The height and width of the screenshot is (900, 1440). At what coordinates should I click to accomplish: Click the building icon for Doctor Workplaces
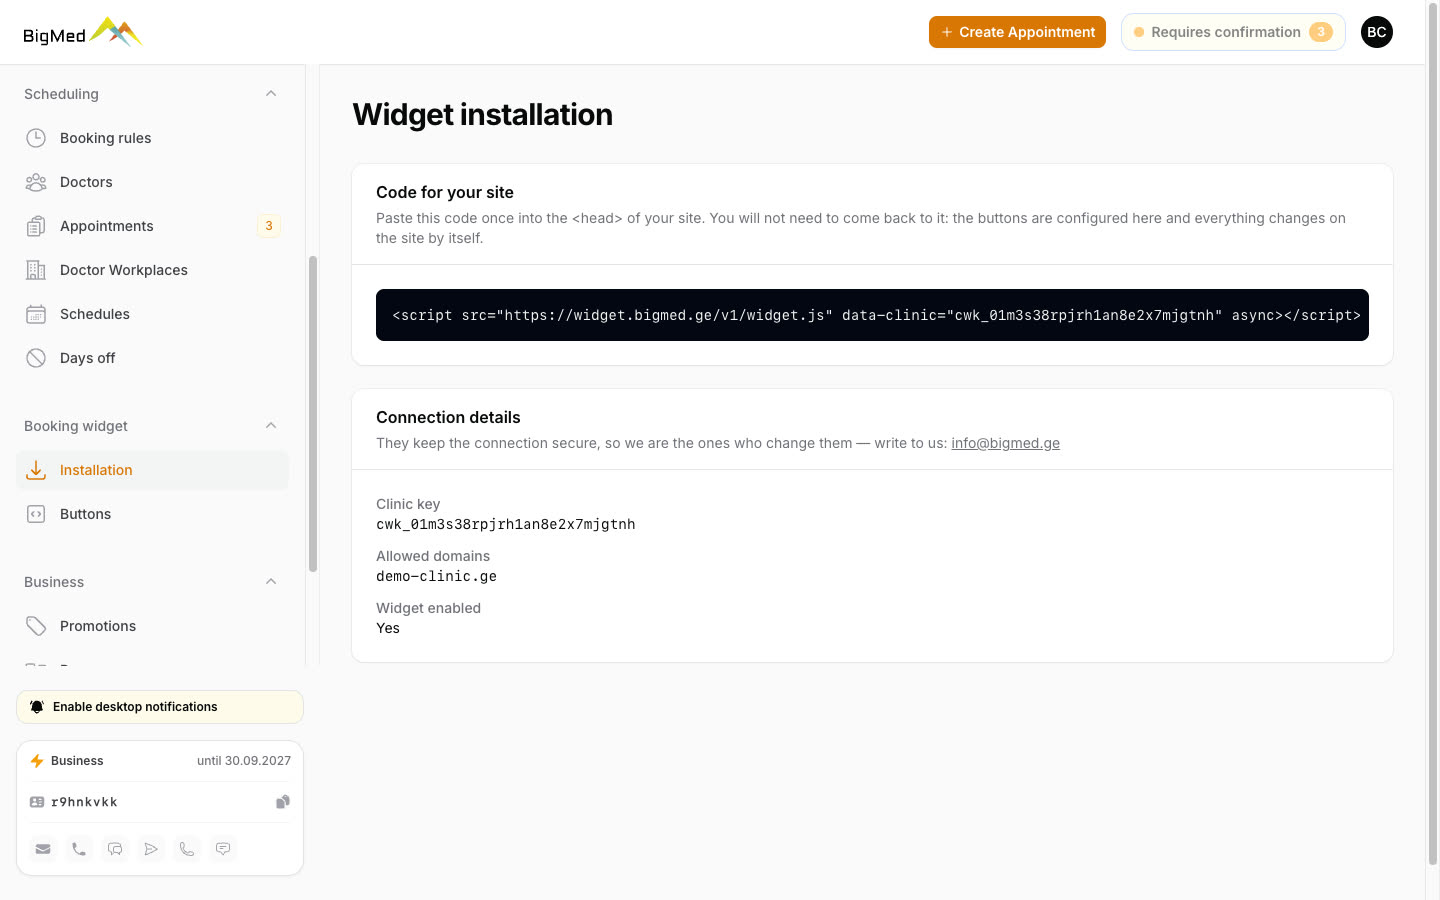[x=36, y=270]
